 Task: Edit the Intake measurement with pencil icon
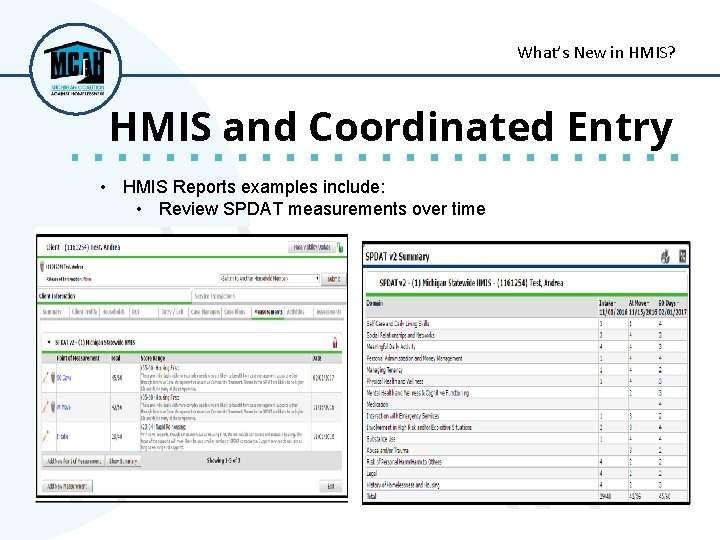[45, 436]
